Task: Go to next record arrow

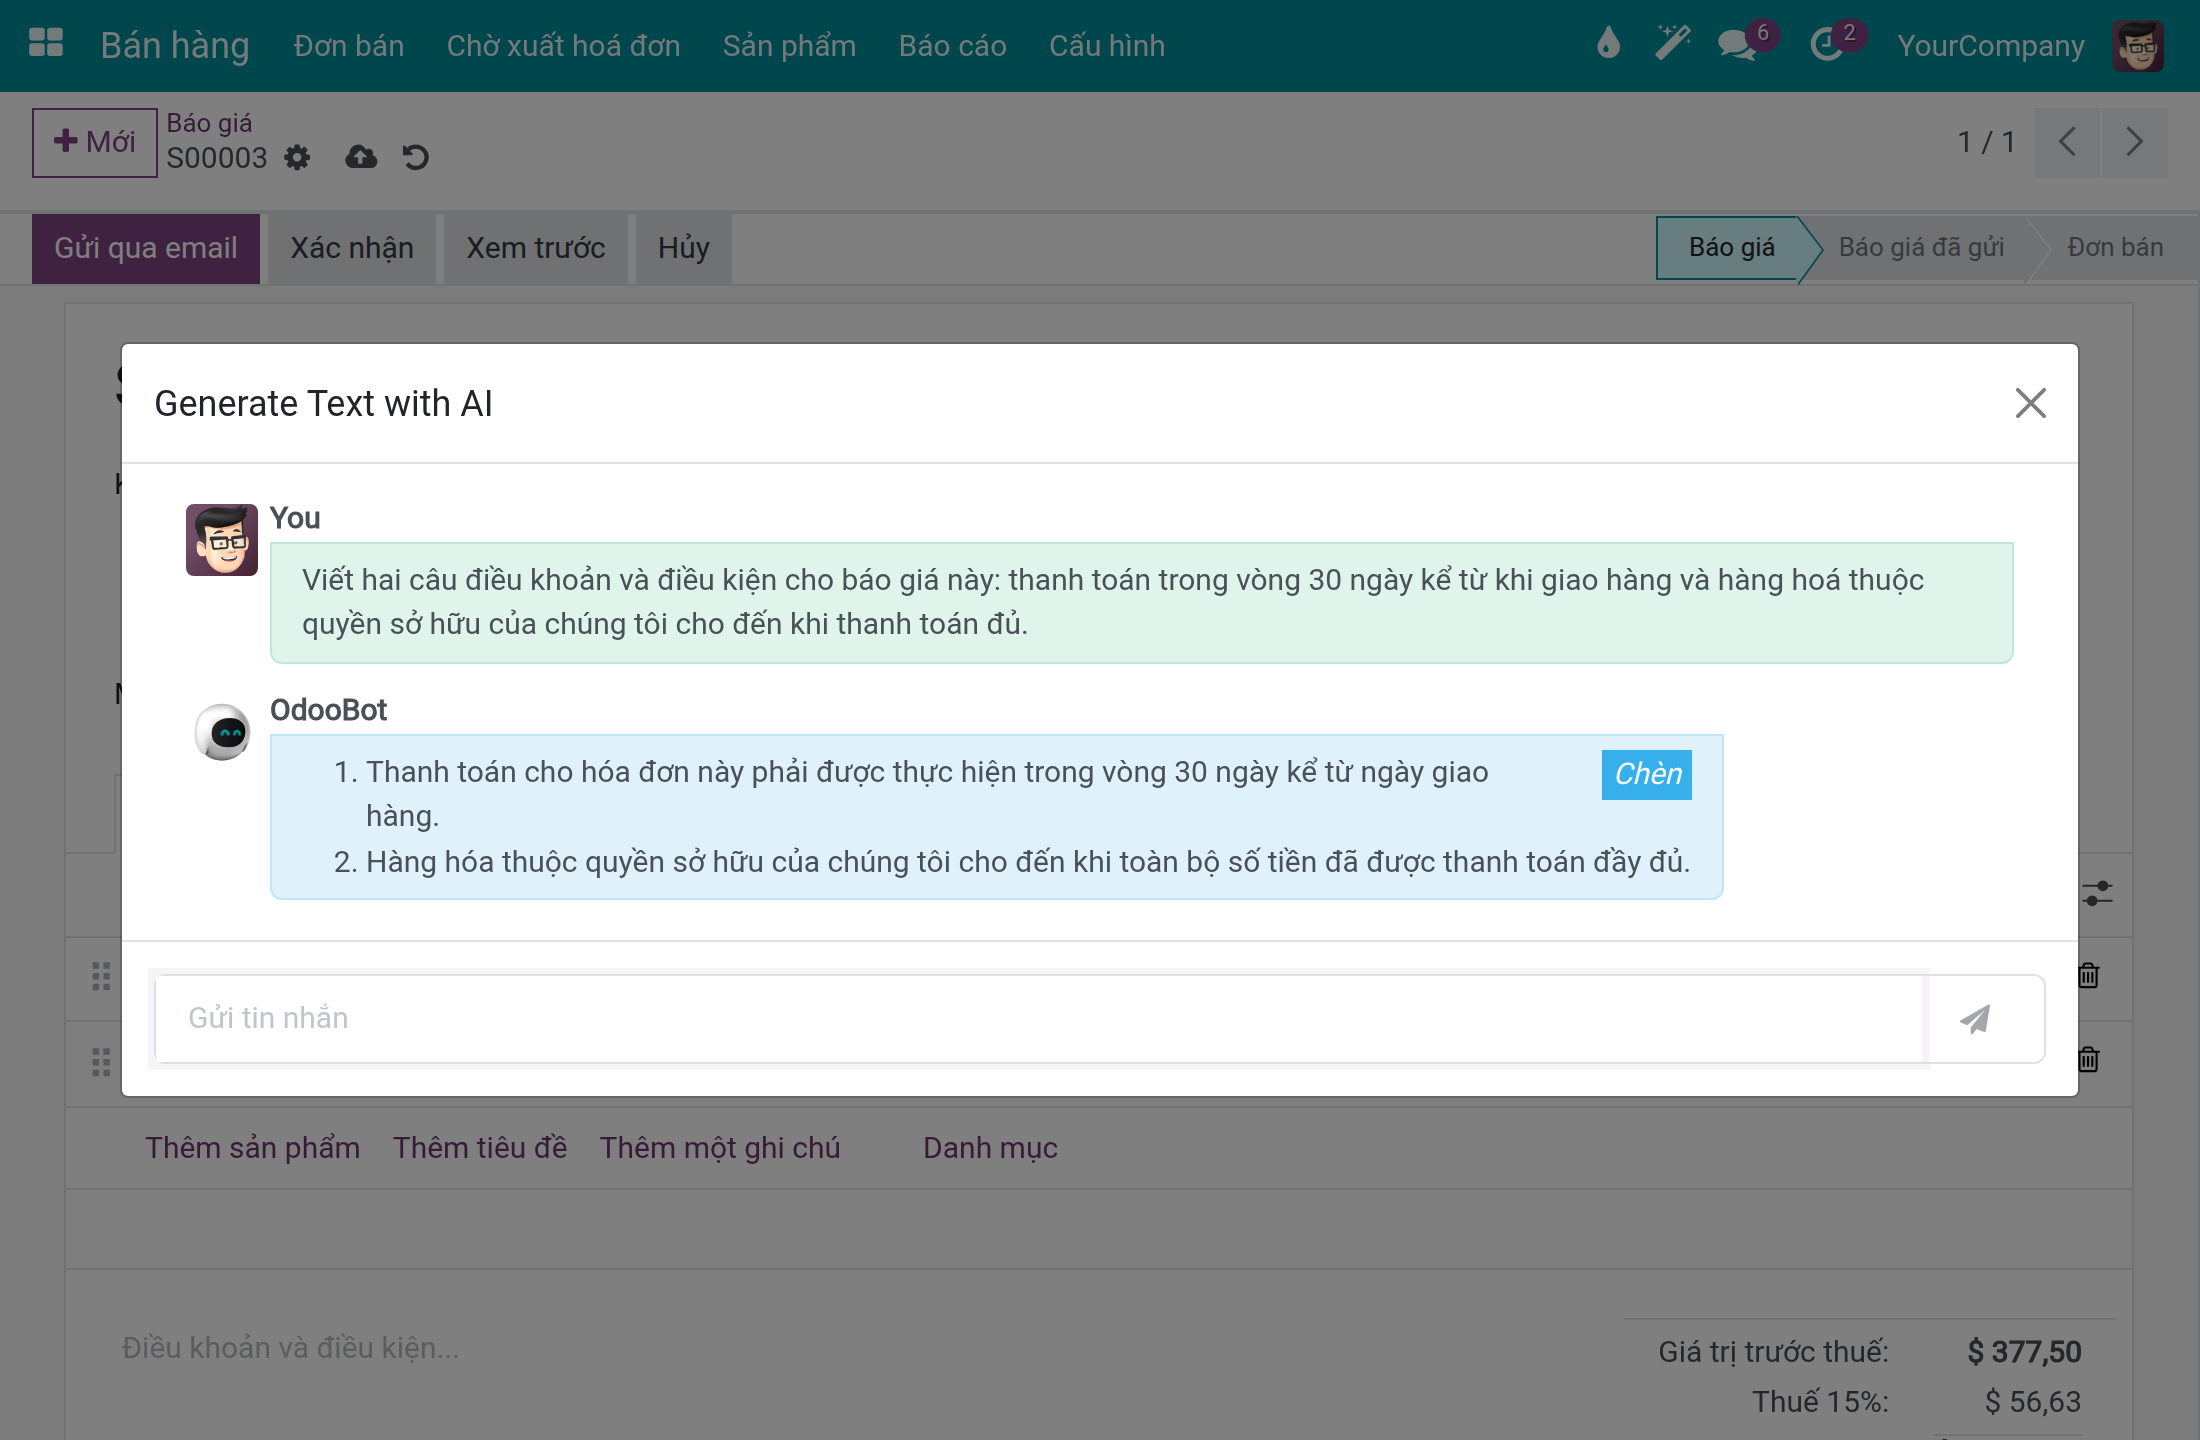Action: (x=2135, y=142)
